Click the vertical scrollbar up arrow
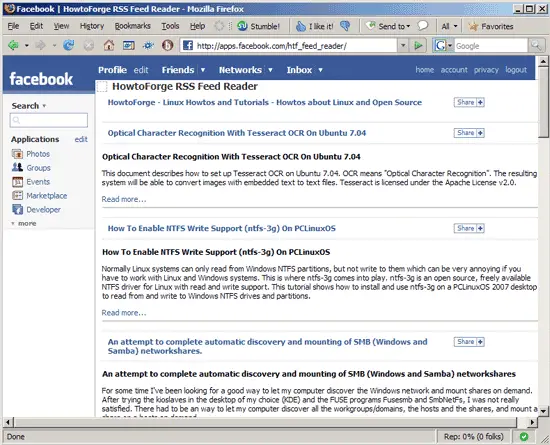The width and height of the screenshot is (550, 445). (x=543, y=61)
